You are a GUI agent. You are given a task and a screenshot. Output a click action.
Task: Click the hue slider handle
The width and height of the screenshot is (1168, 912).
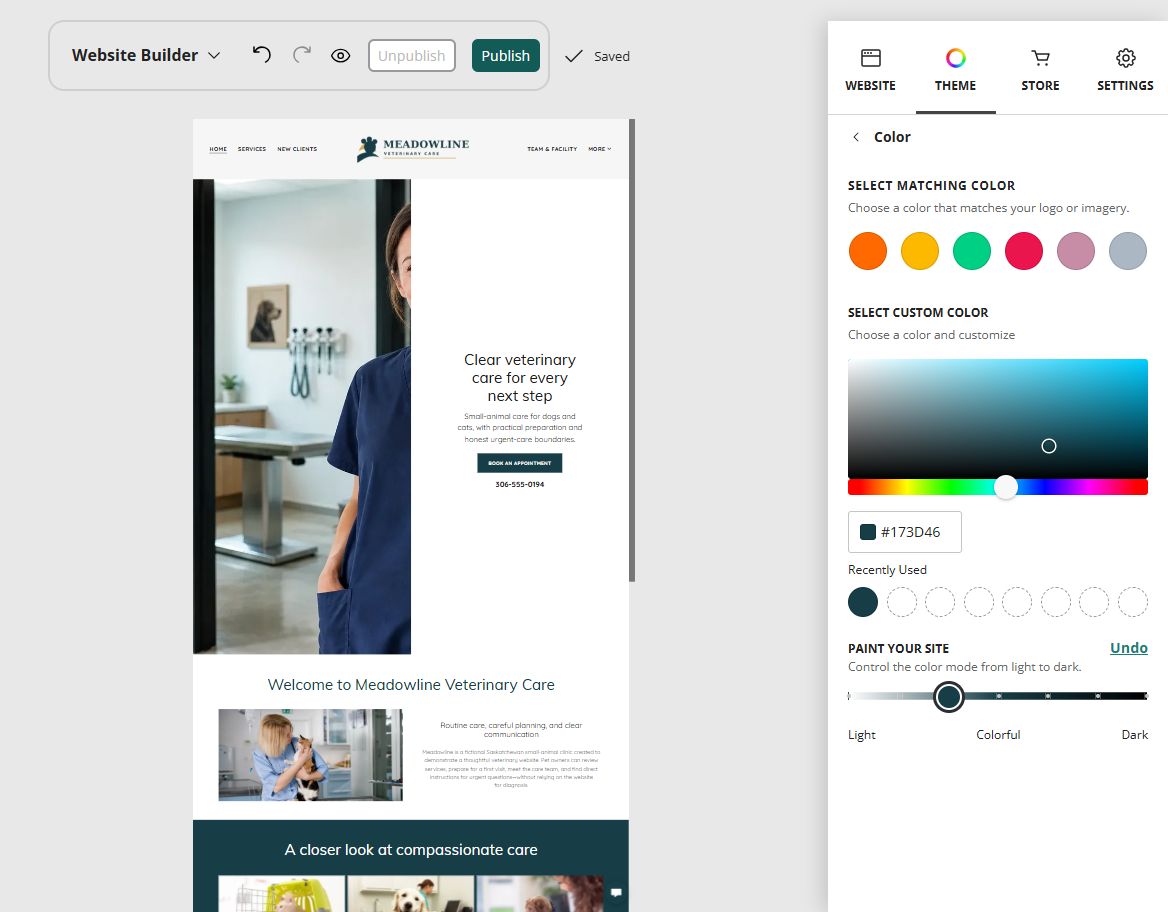[x=1006, y=487]
